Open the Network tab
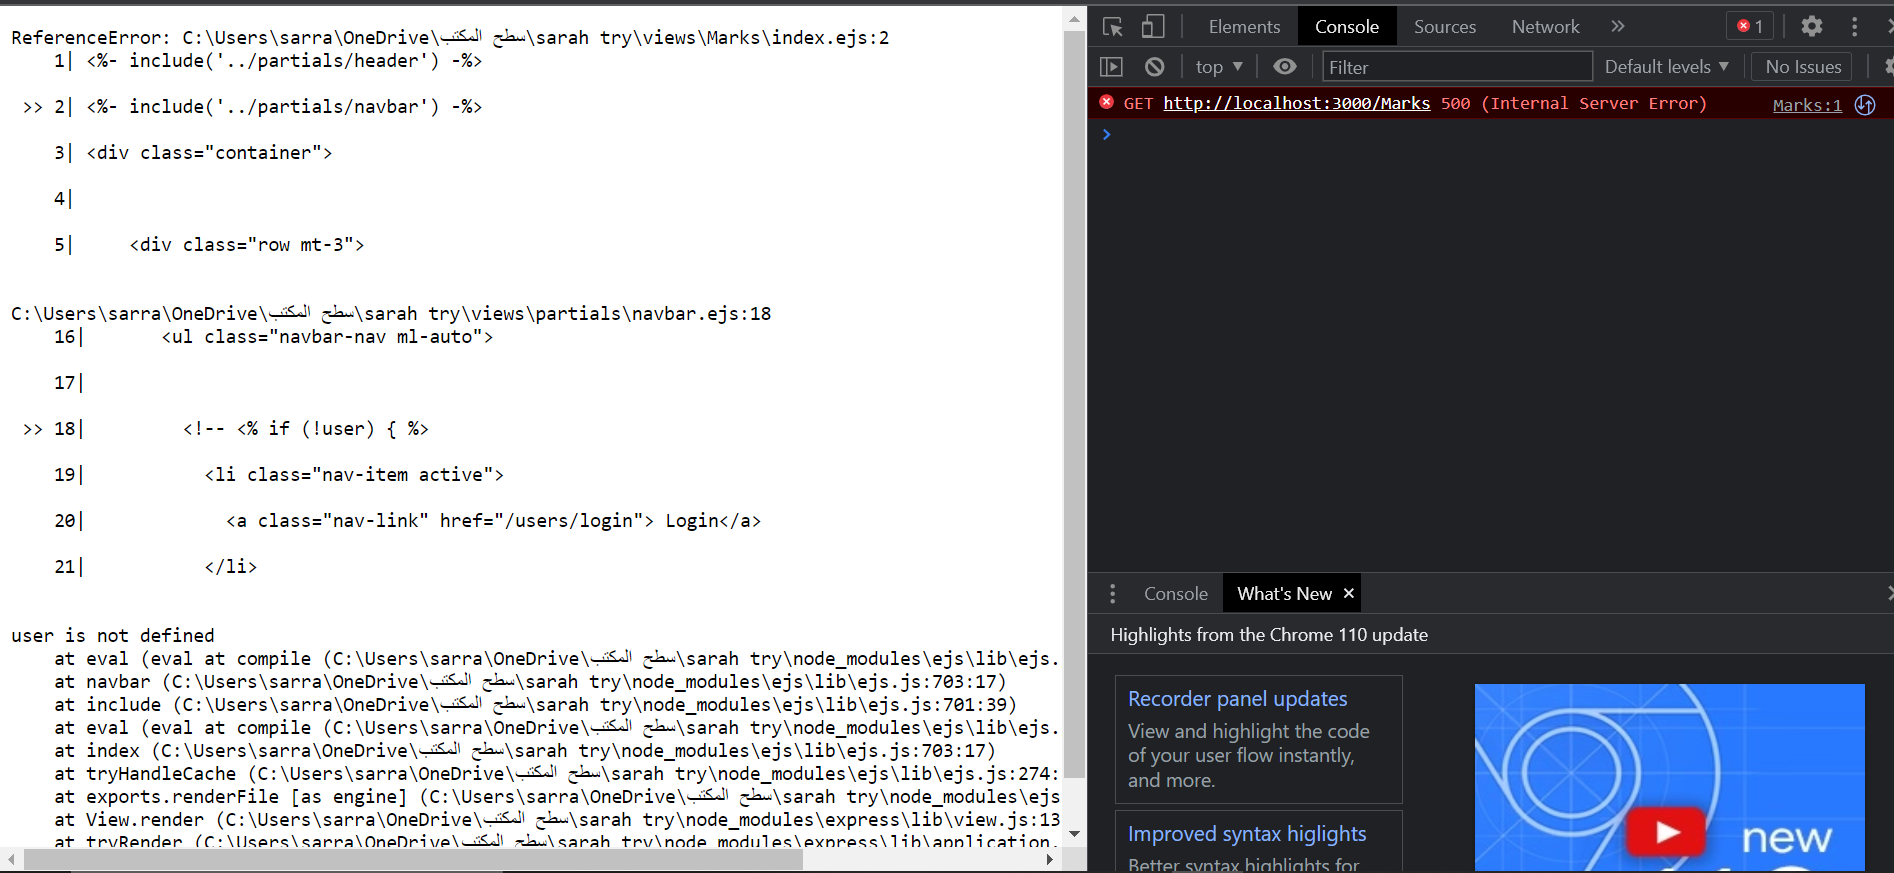Screen dimensions: 1894x873 click(x=1545, y=27)
